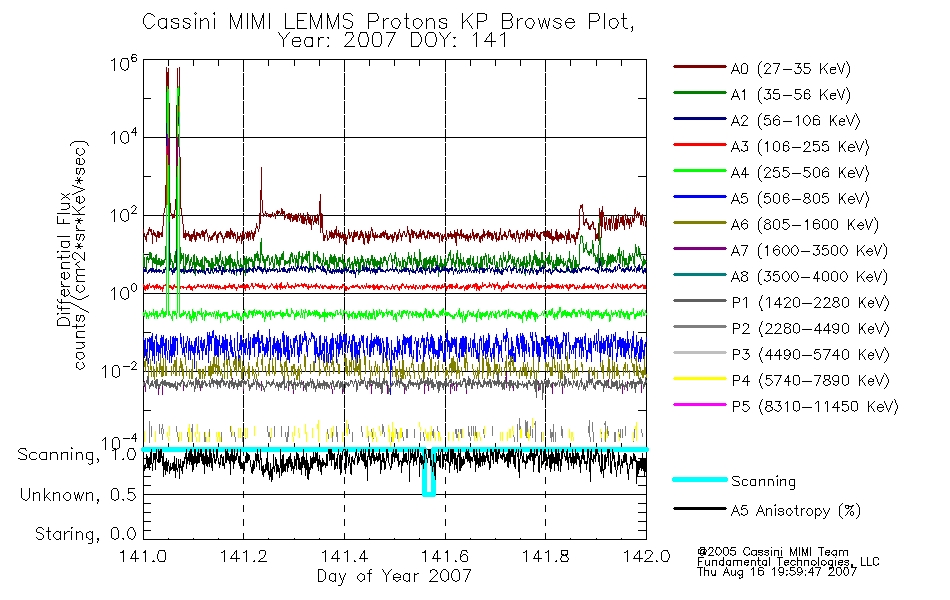Click the 10^-2 y-axis tick label
Image resolution: width=950 pixels, height=600 pixels.
[119, 369]
